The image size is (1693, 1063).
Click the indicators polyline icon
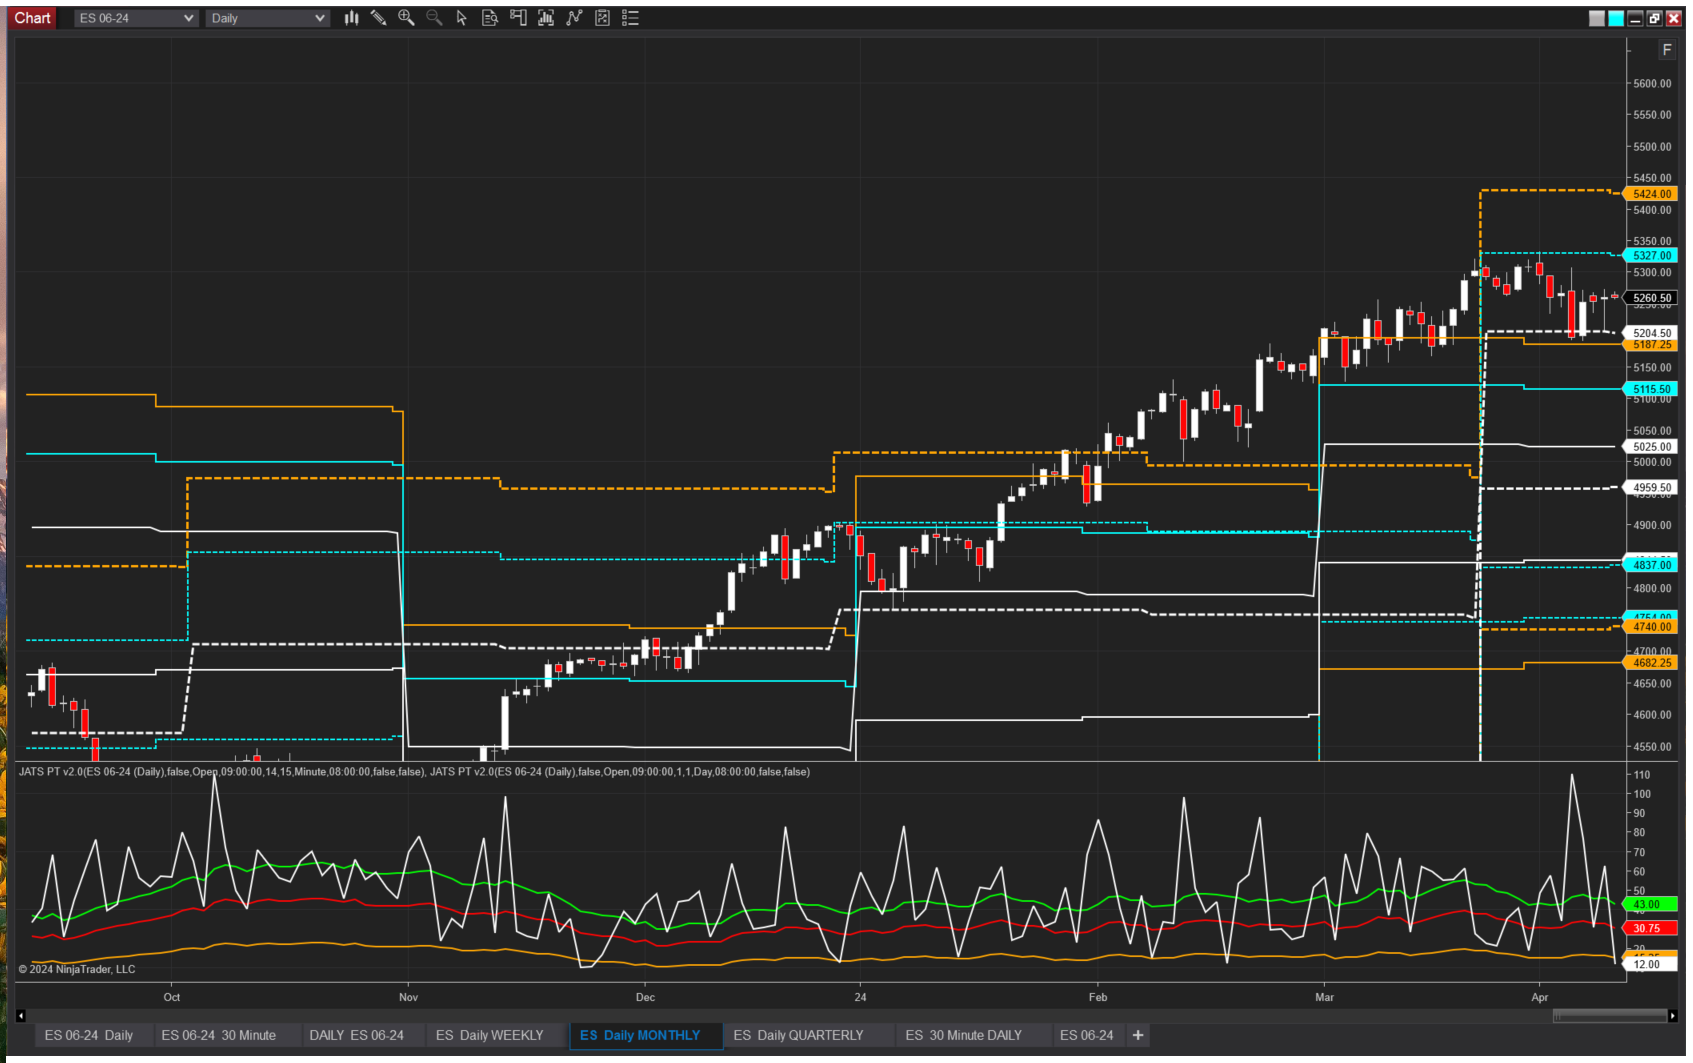(573, 17)
